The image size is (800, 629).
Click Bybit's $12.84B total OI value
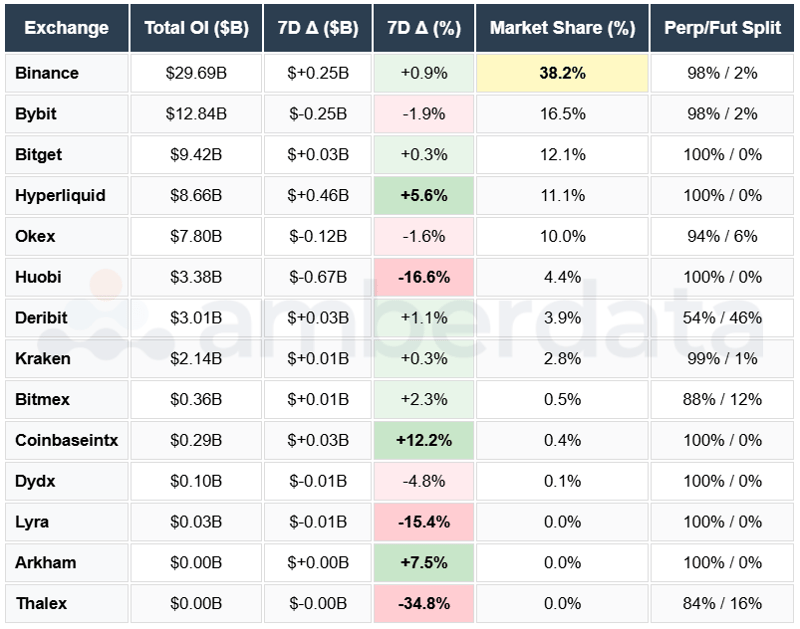195,113
